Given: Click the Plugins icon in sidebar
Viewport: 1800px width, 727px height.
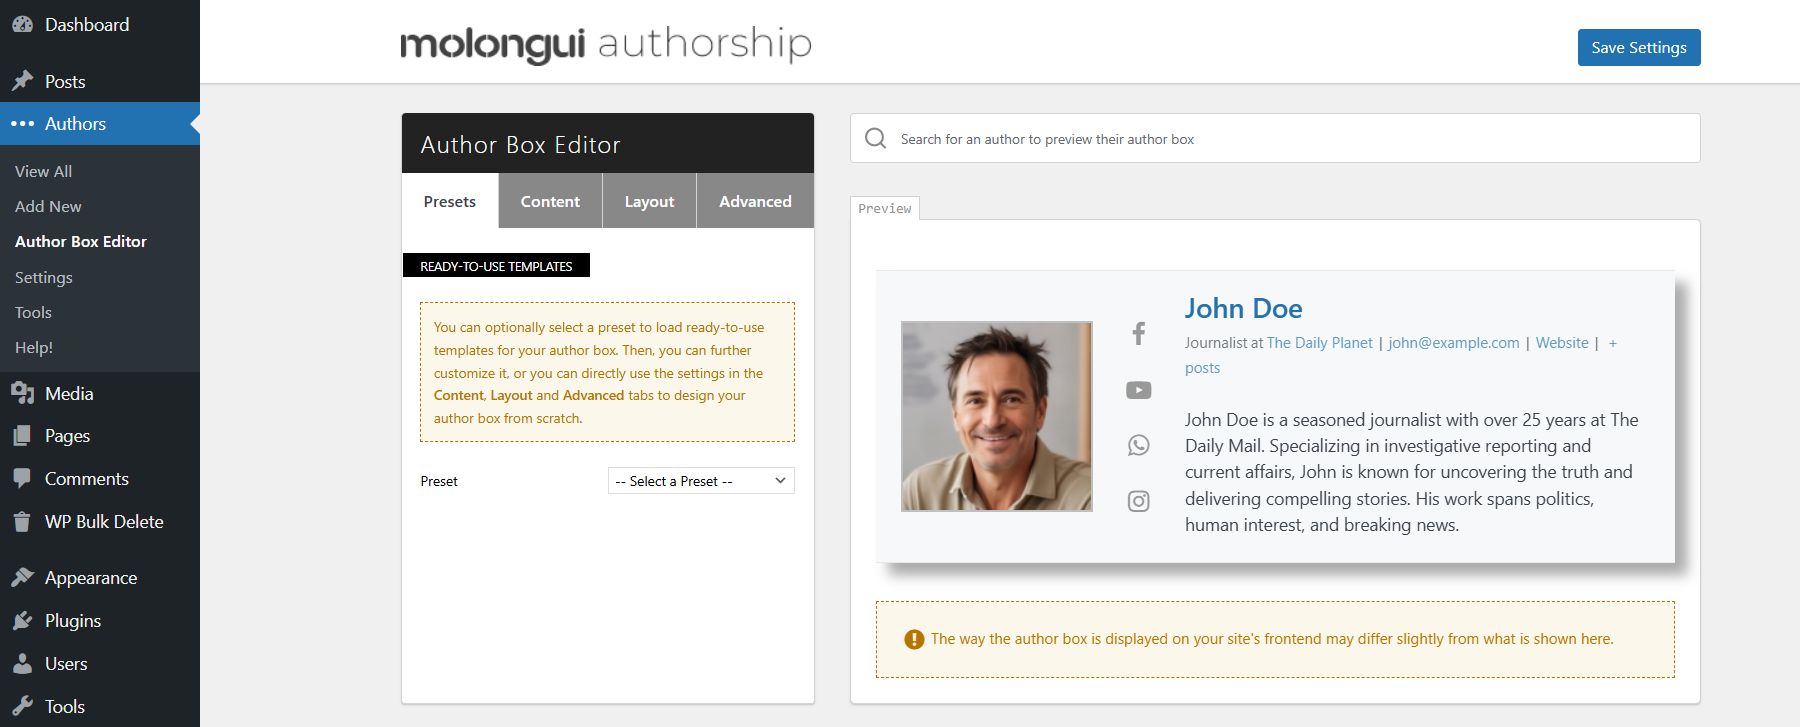Looking at the screenshot, I should [22, 621].
